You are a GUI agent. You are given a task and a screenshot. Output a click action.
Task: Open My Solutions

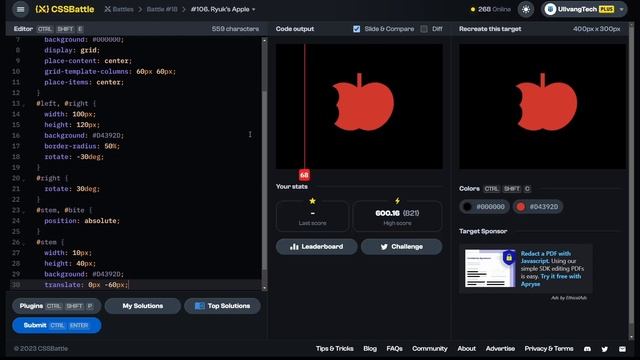click(x=142, y=306)
